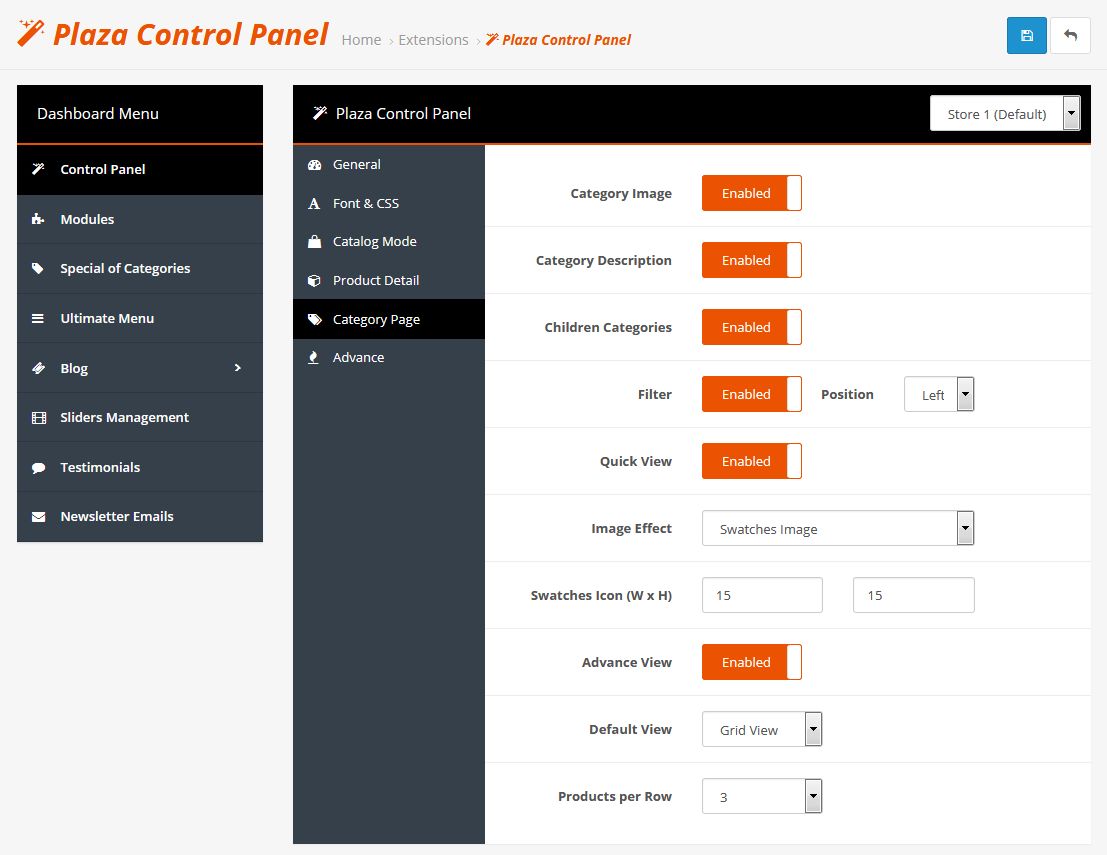
Task: Click the back arrow icon button
Action: tap(1070, 35)
